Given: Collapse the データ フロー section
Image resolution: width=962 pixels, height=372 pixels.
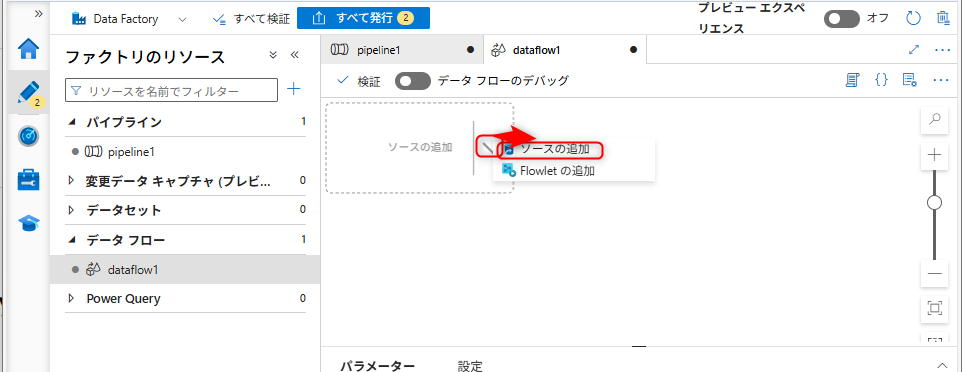Looking at the screenshot, I should coord(72,239).
